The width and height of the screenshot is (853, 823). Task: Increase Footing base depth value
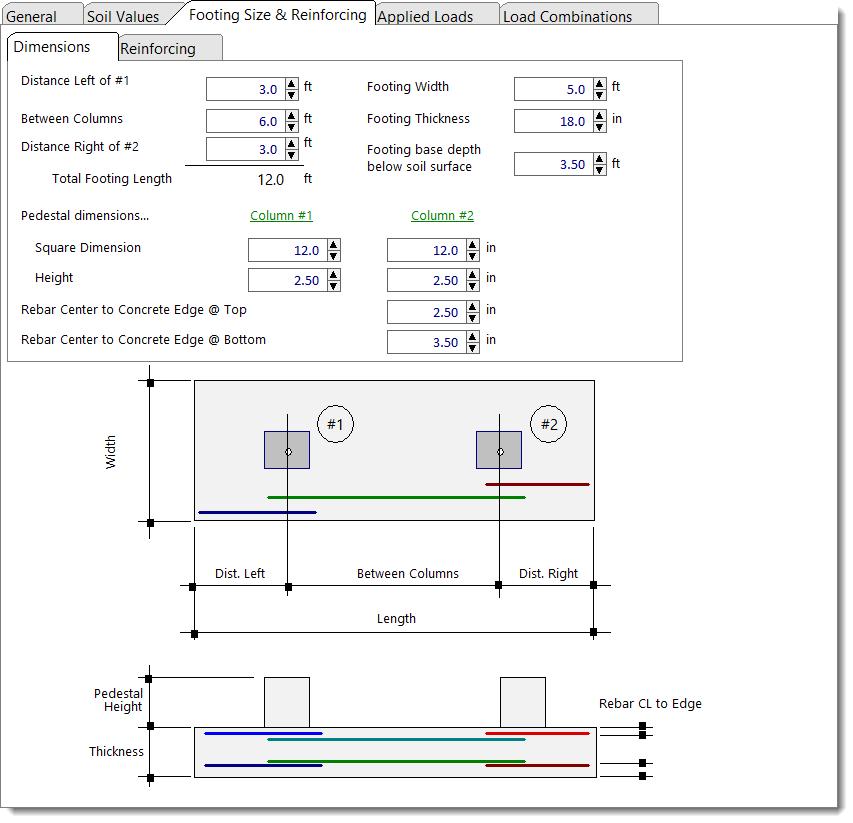pyautogui.click(x=599, y=159)
